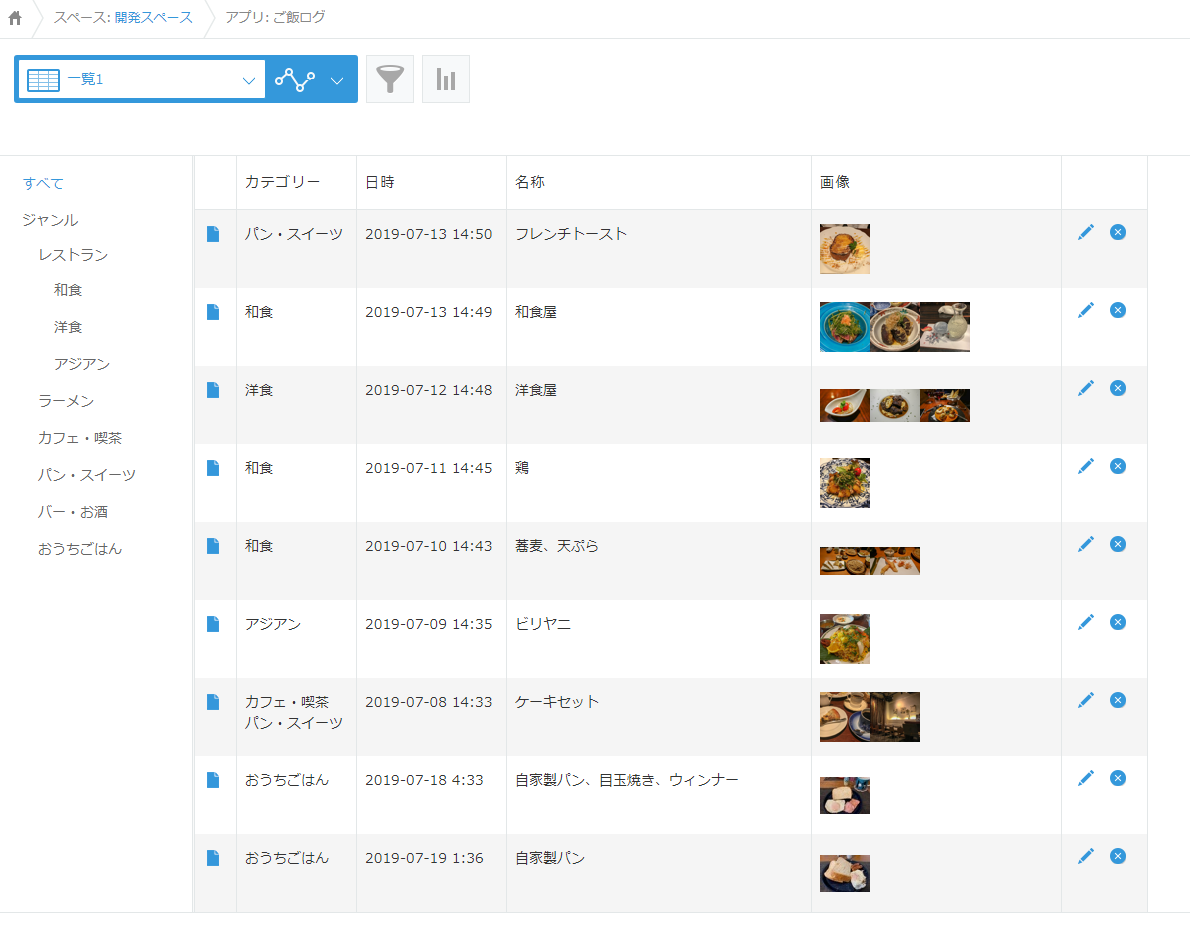Open record details for フレンチトースト

pos(213,234)
